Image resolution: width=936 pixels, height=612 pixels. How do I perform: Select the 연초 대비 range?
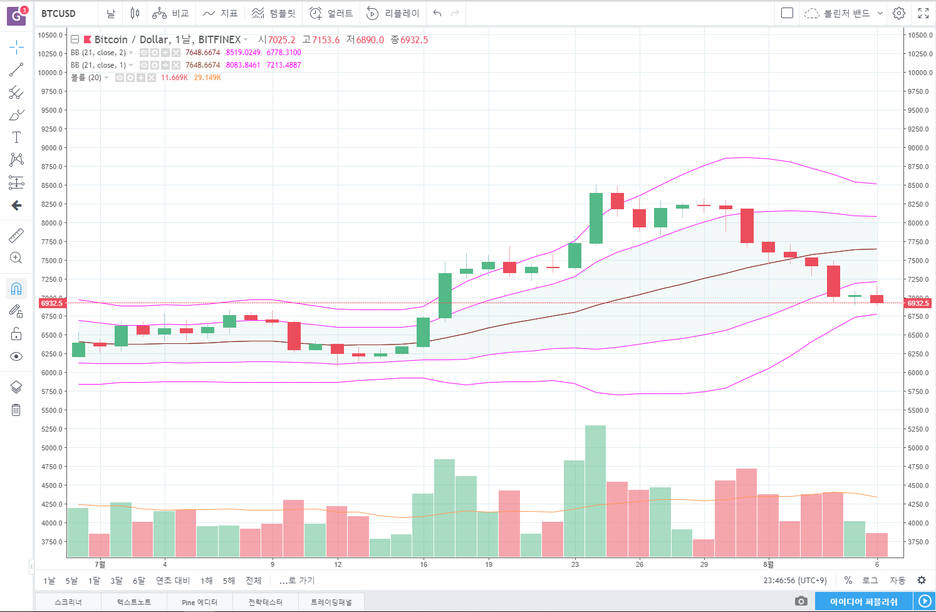click(x=173, y=580)
